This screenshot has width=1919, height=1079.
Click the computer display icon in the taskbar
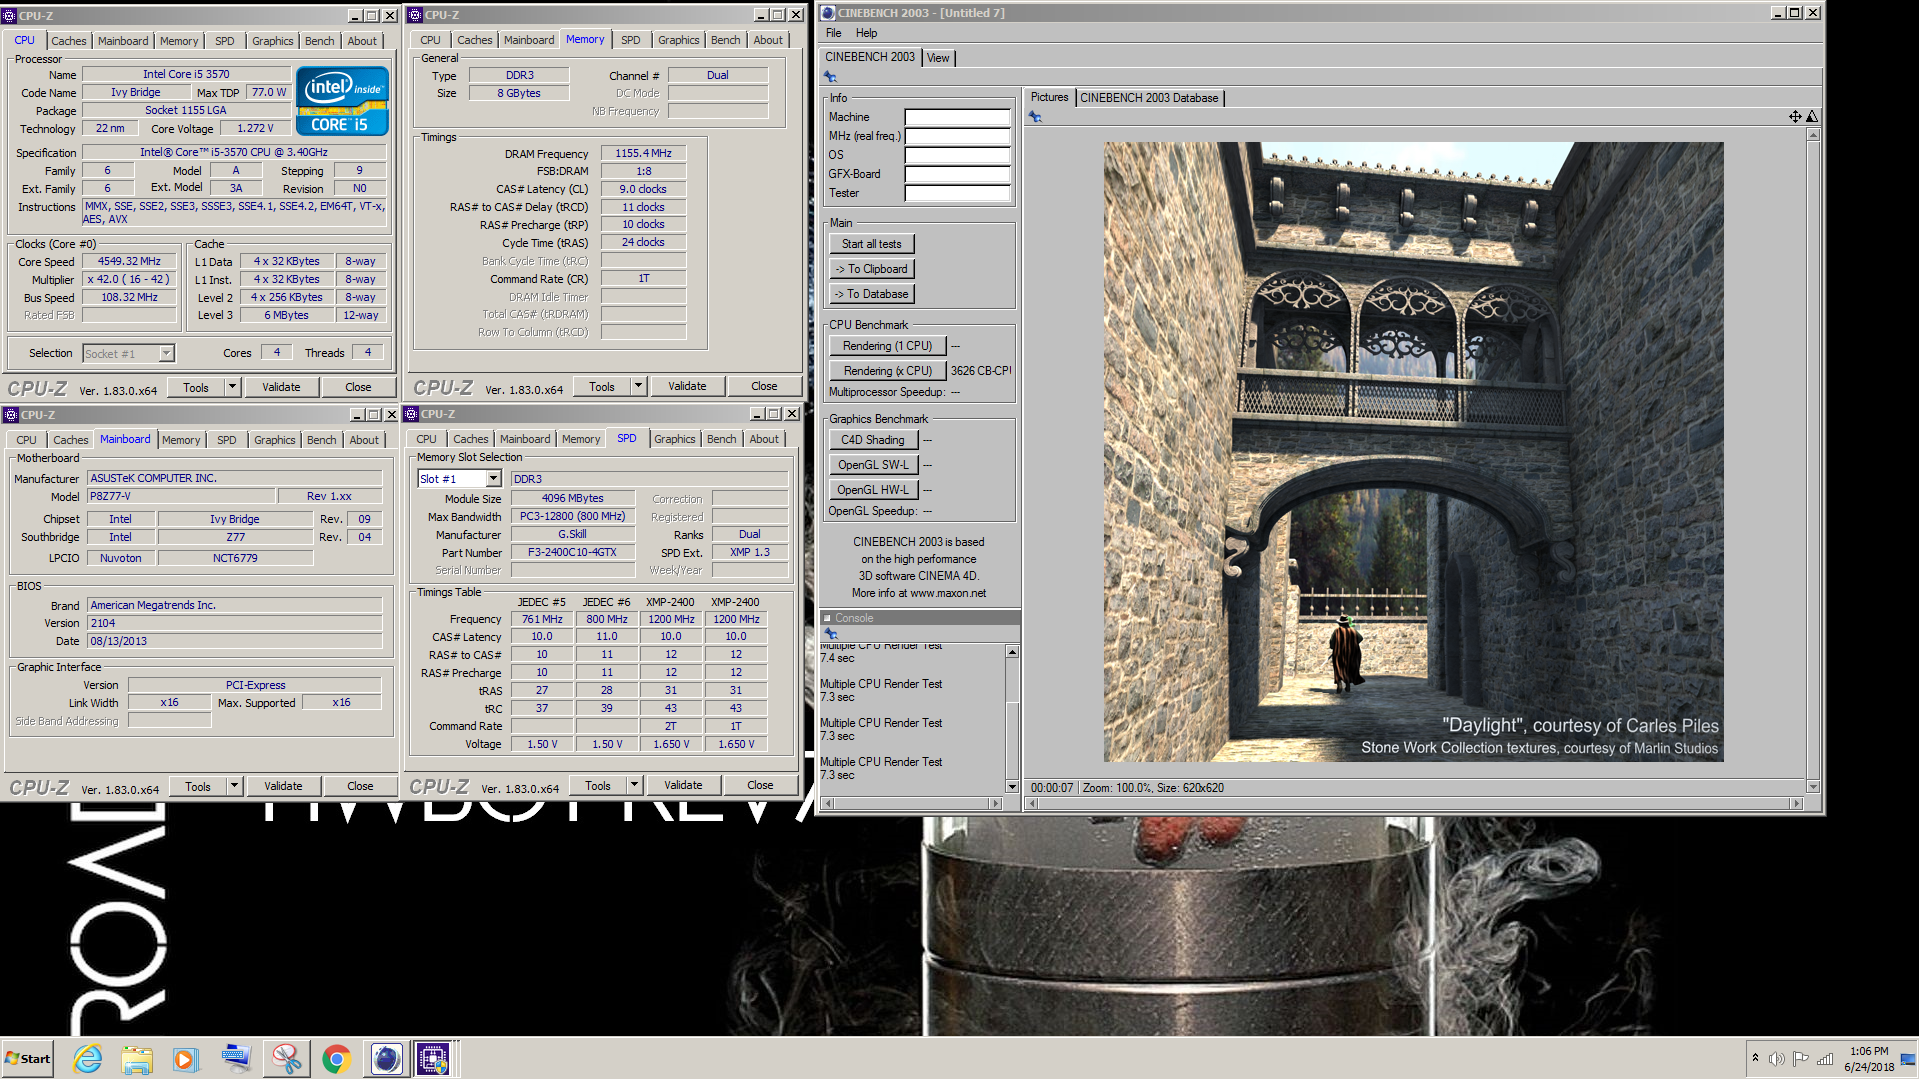point(236,1058)
